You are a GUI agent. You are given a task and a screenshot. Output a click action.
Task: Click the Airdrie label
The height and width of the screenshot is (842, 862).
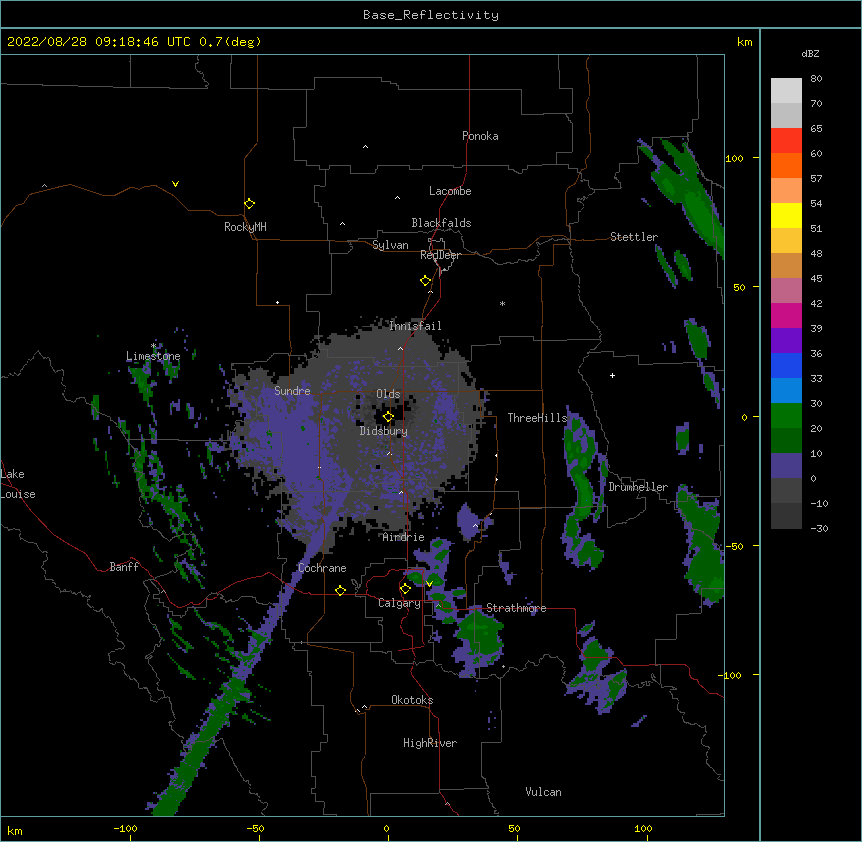pos(404,537)
